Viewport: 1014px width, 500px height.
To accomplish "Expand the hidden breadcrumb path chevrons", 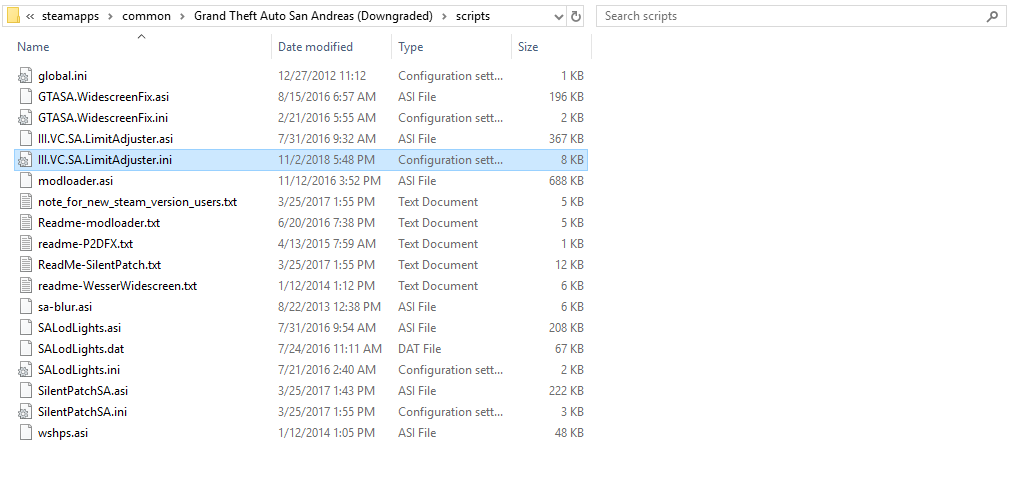I will point(30,17).
